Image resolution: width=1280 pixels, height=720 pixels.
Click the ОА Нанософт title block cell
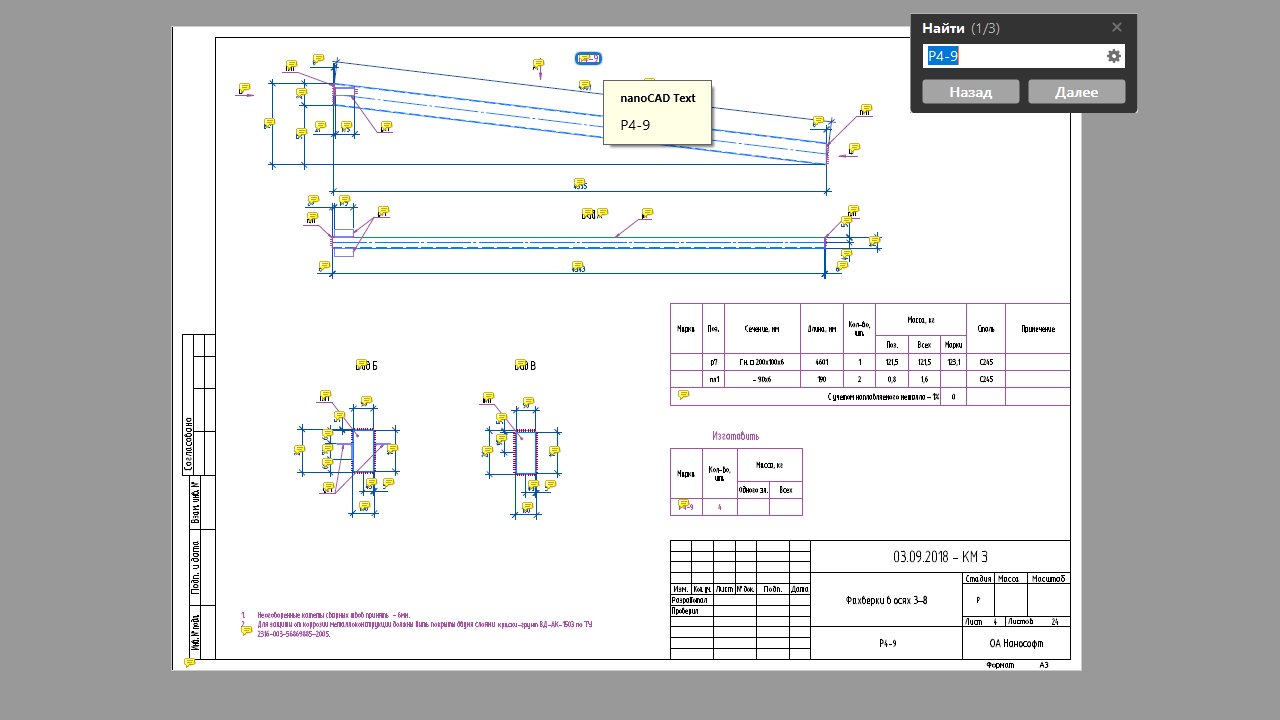coord(1015,644)
